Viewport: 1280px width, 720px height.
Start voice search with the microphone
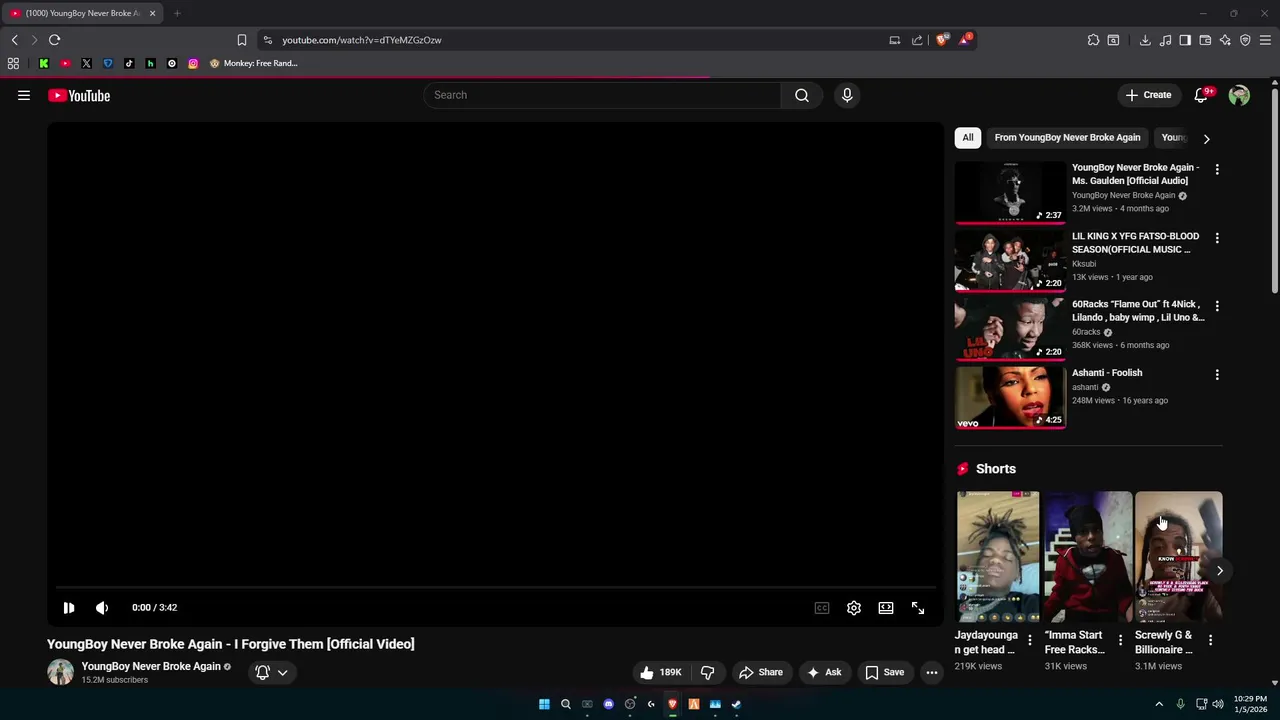tap(847, 95)
